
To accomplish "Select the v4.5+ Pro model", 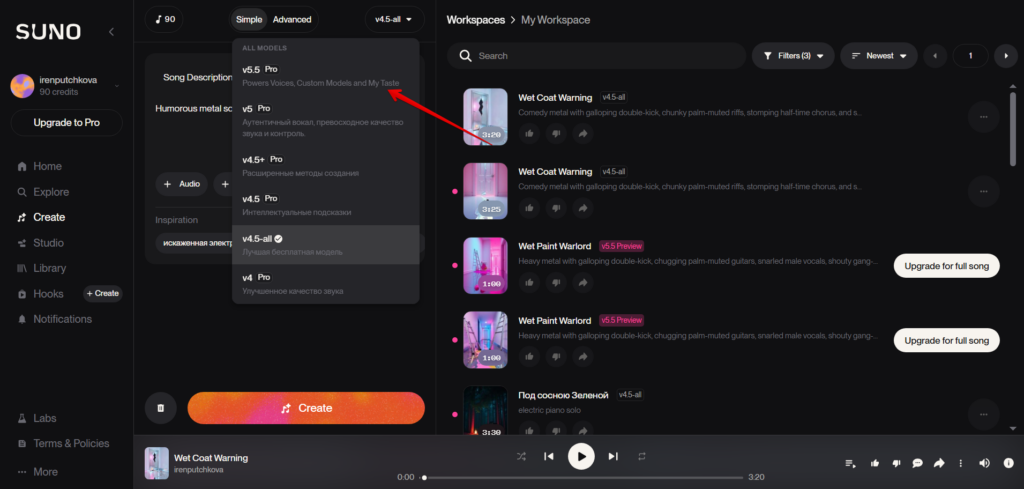I will [x=325, y=166].
